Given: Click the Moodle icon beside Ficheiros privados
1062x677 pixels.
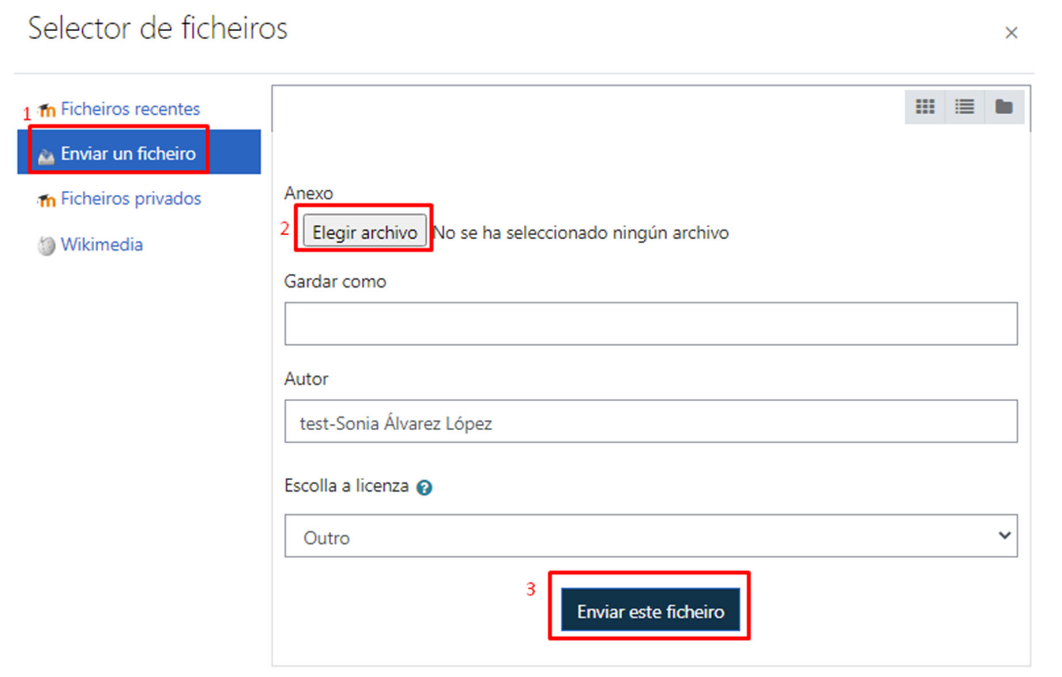Looking at the screenshot, I should coord(46,200).
